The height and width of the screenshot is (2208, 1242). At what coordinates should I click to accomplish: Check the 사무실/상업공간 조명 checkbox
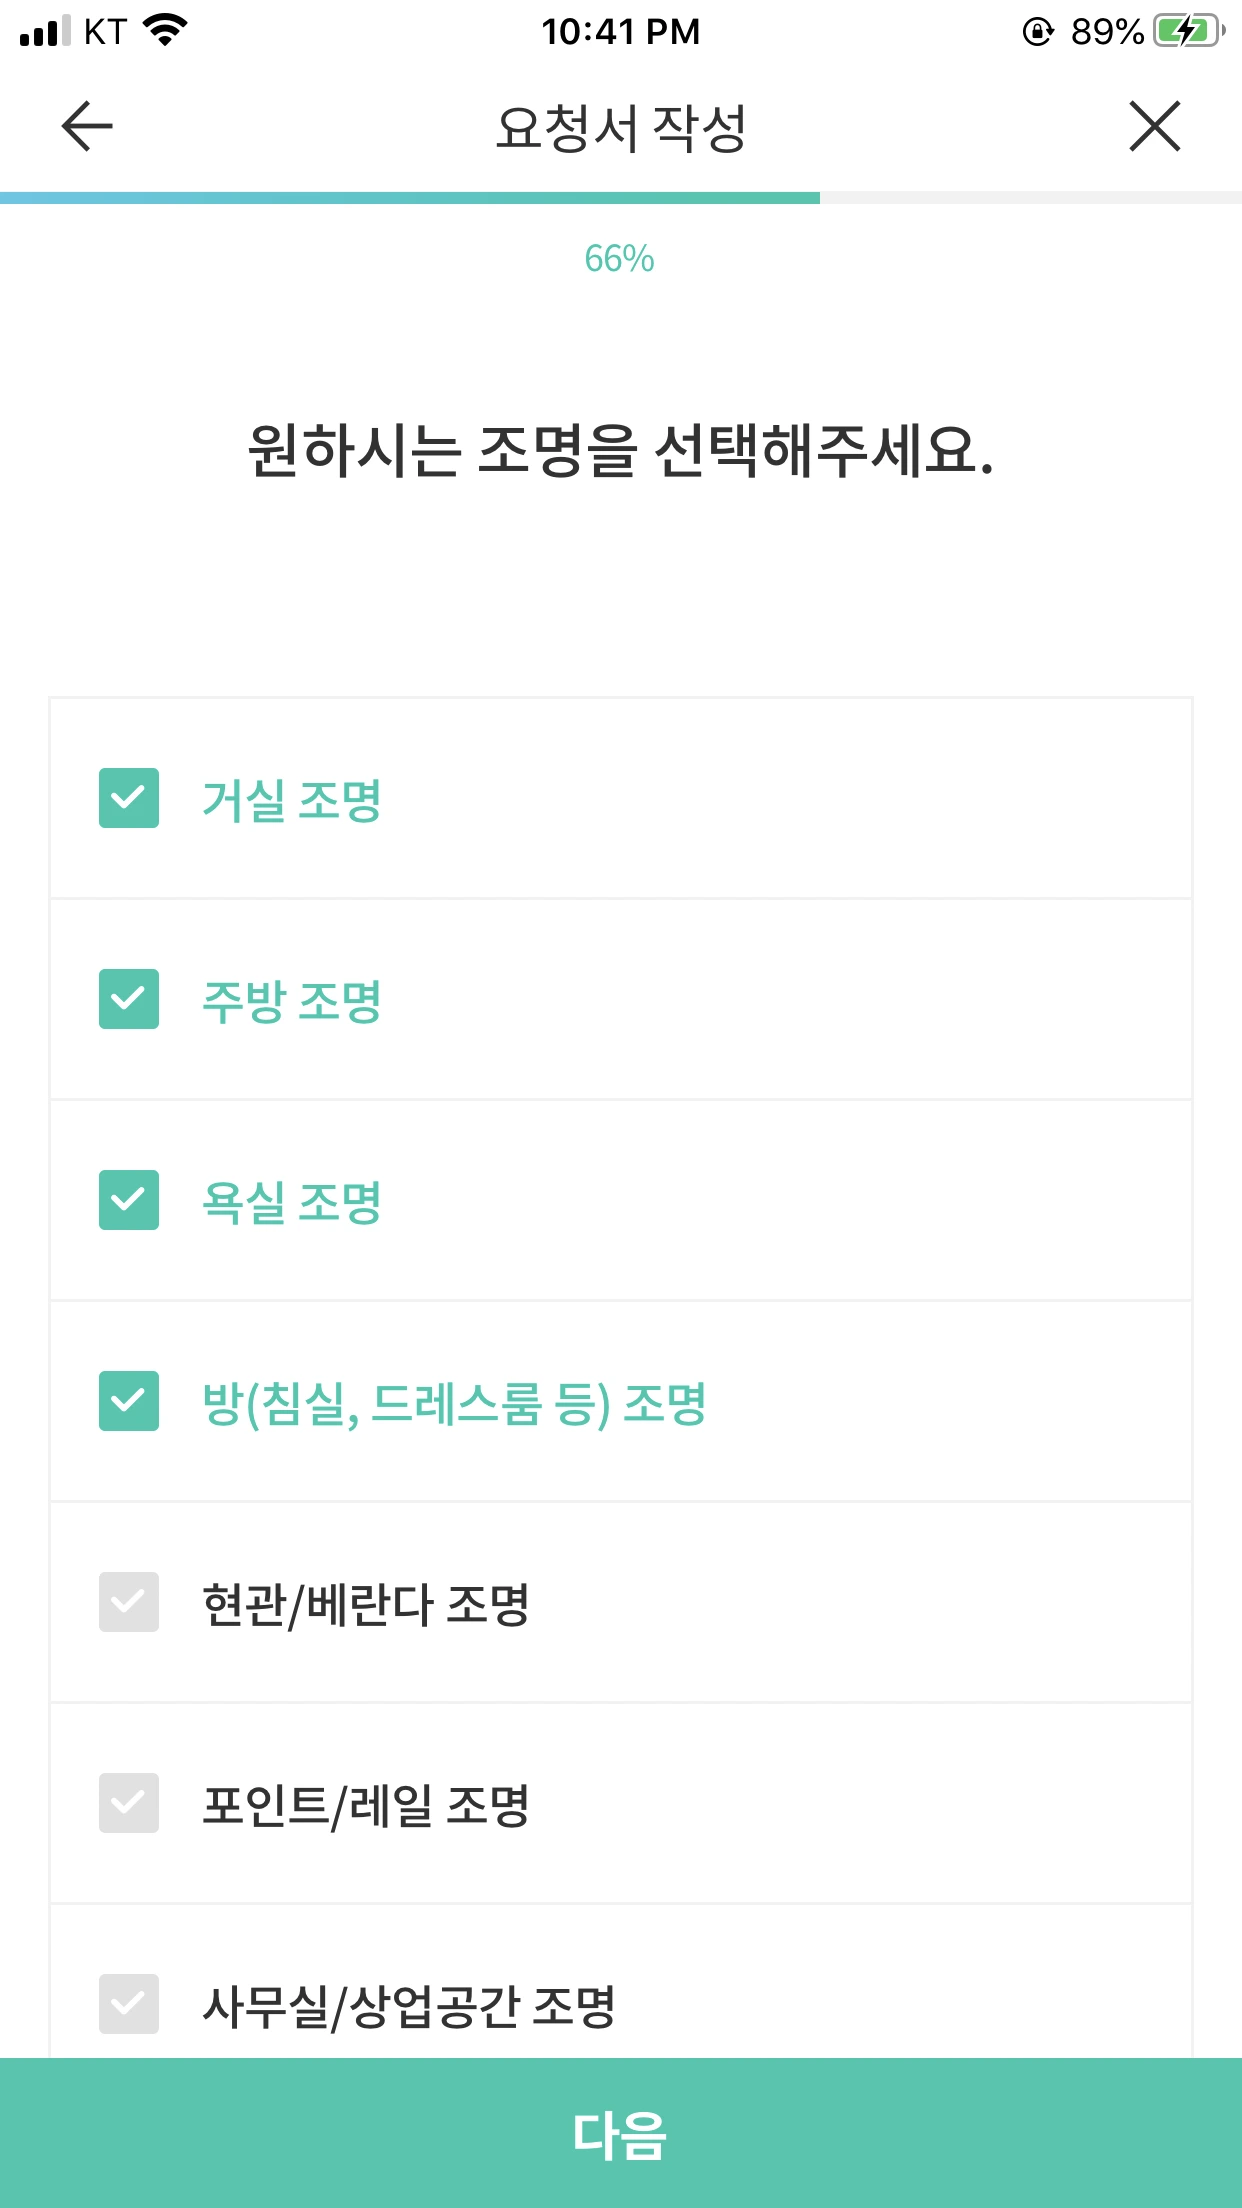129,2004
